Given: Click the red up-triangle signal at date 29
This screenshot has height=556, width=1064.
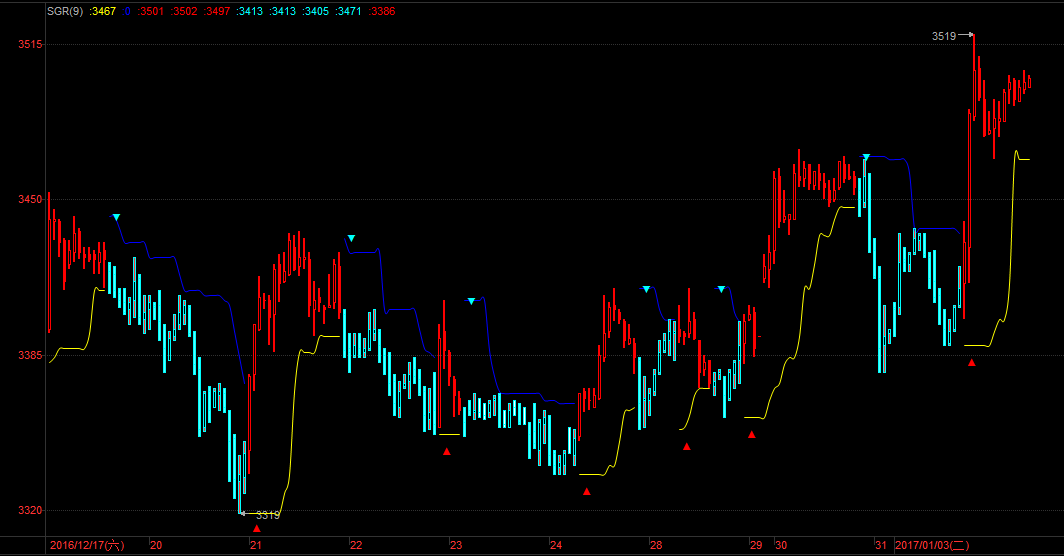Looking at the screenshot, I should (x=752, y=434).
